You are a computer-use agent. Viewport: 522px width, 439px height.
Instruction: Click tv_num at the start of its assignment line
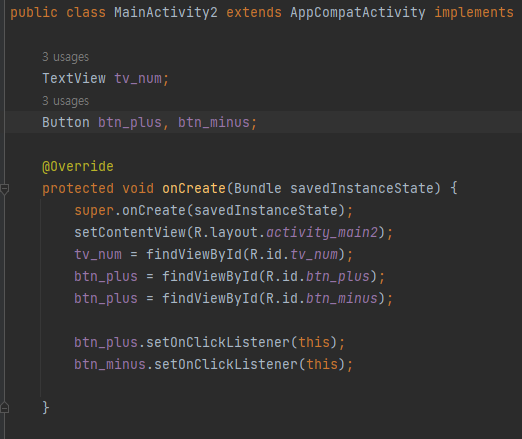(98, 254)
